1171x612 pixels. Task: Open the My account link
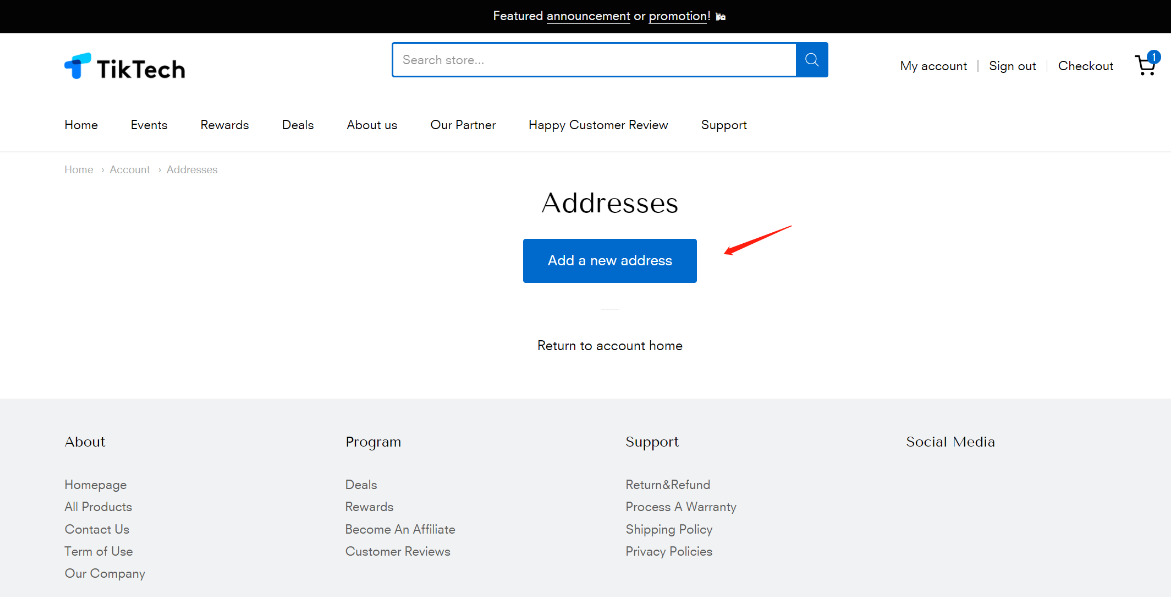933,66
